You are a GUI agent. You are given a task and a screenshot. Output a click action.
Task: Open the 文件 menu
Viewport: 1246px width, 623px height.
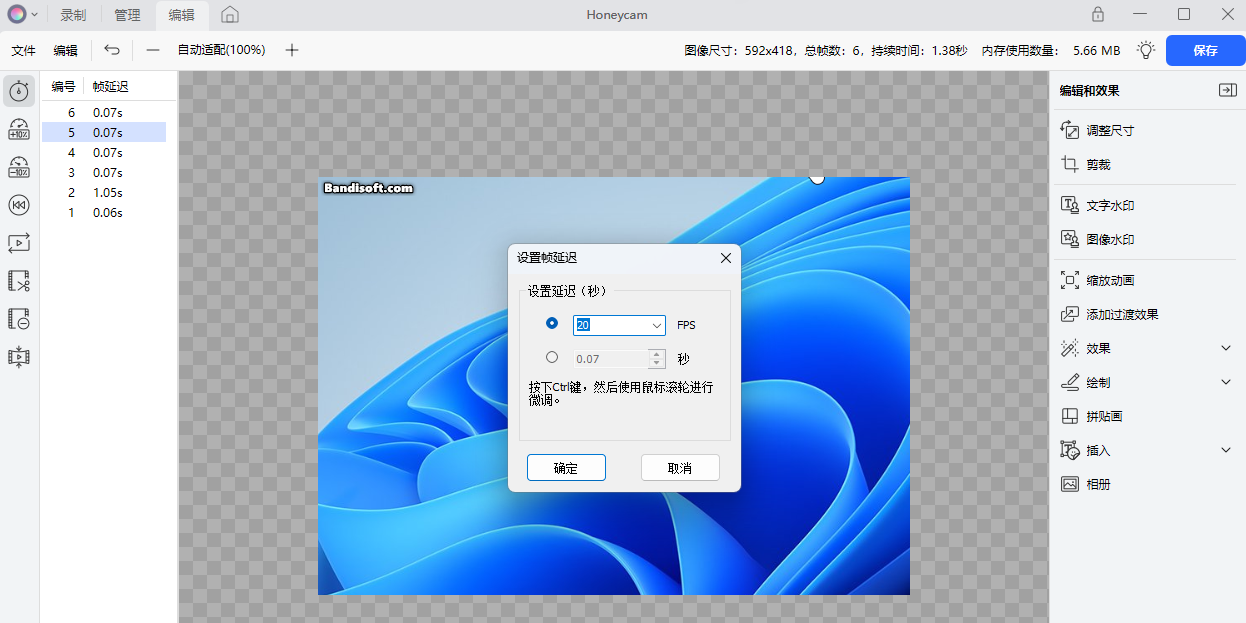click(x=23, y=50)
